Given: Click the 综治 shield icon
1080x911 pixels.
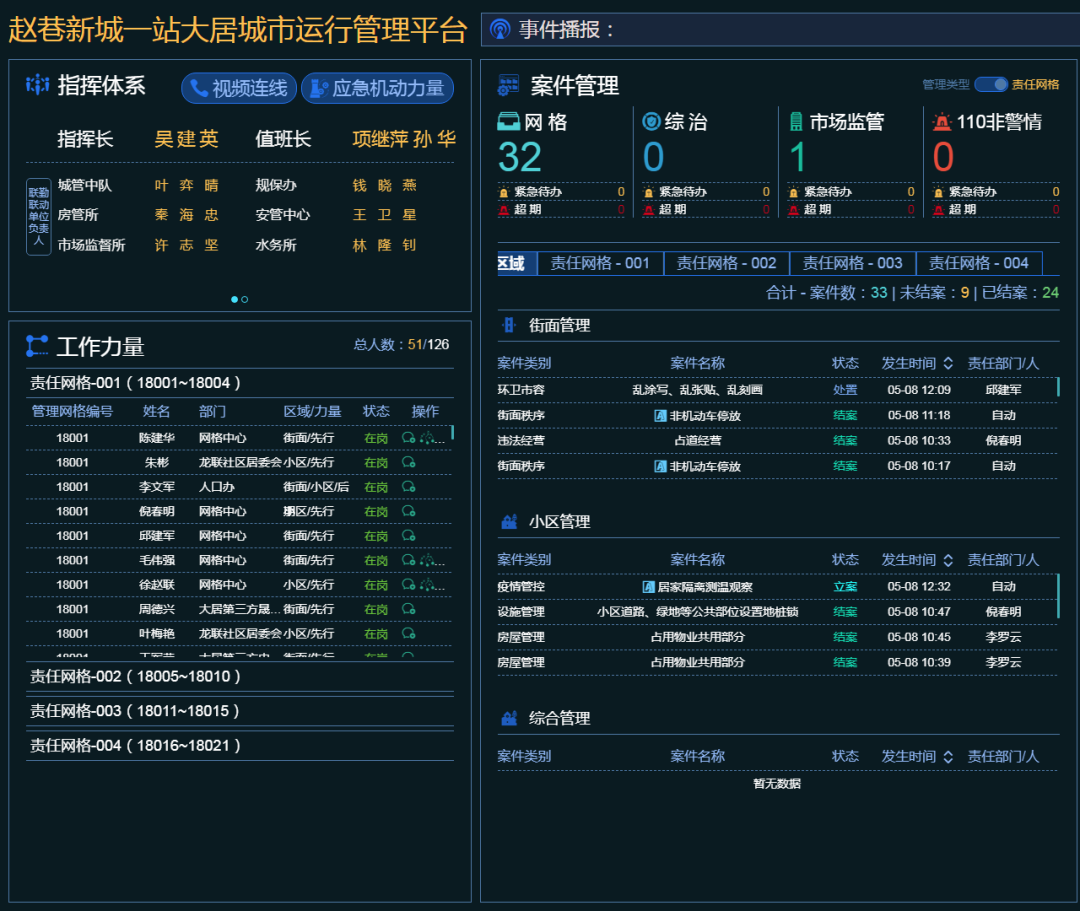Looking at the screenshot, I should click(651, 122).
